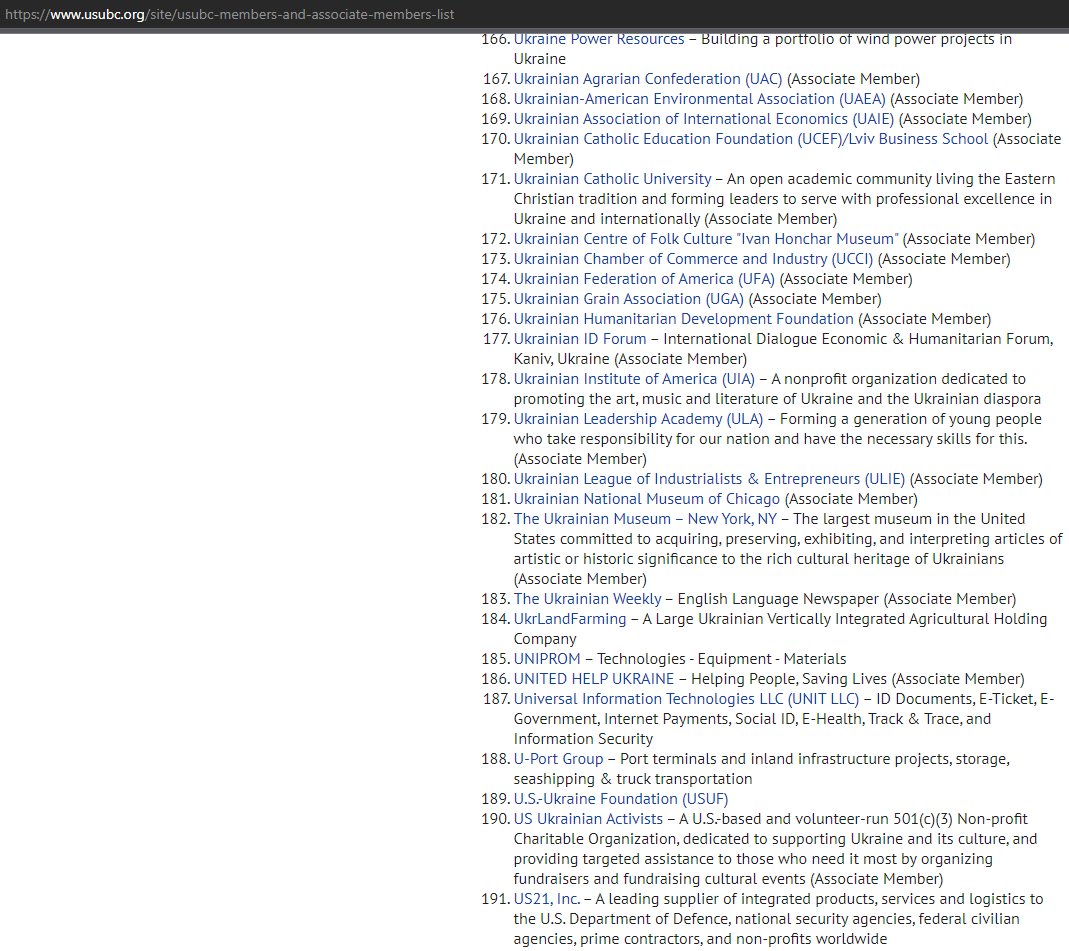The image size is (1069, 951).
Task: Click the list number '180.'
Action: 496,479
